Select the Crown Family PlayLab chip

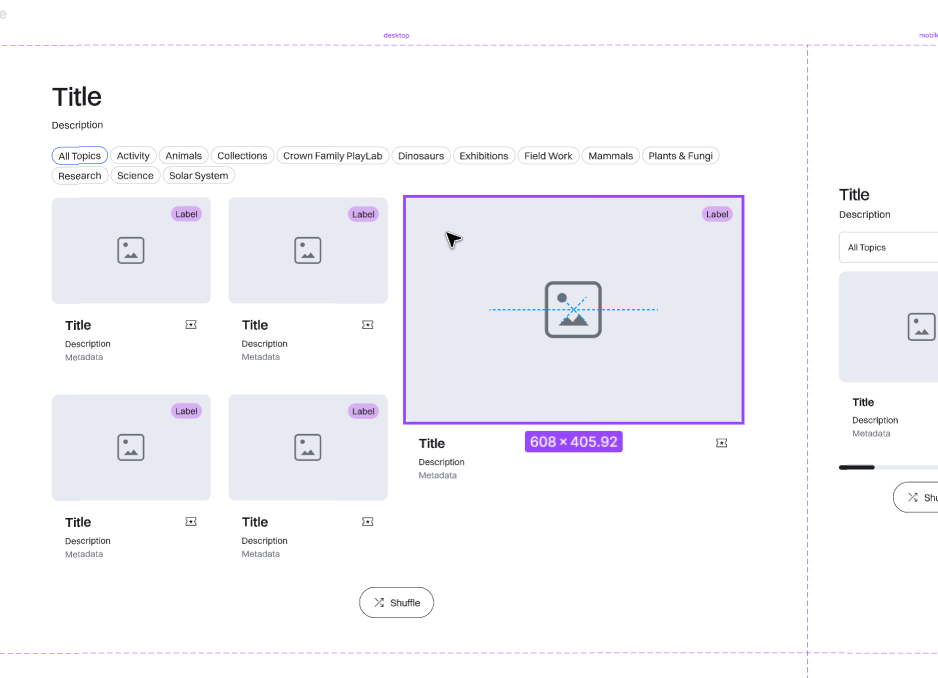point(333,156)
